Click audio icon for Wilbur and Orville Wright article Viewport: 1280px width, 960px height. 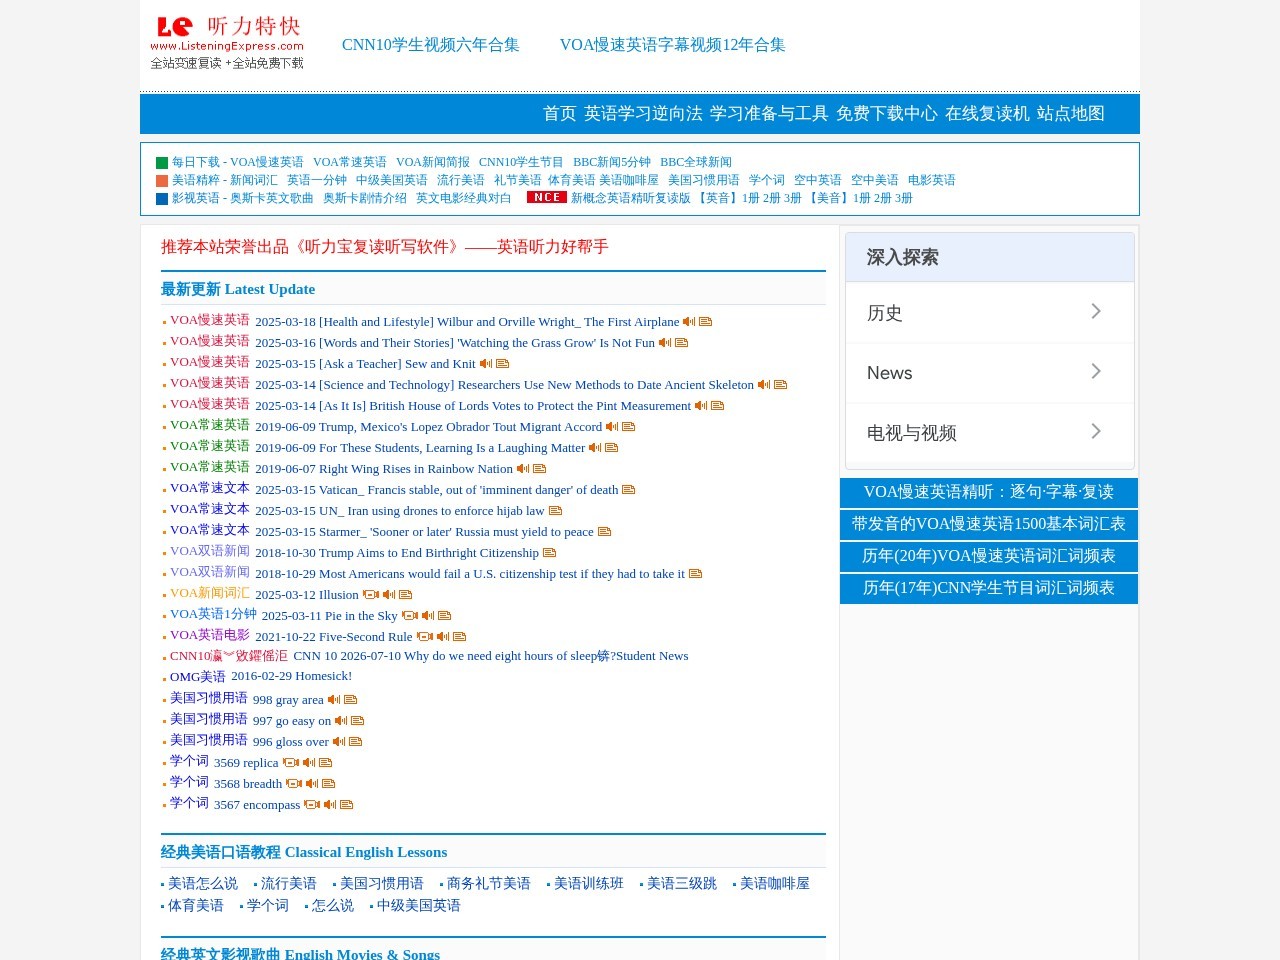tap(689, 322)
